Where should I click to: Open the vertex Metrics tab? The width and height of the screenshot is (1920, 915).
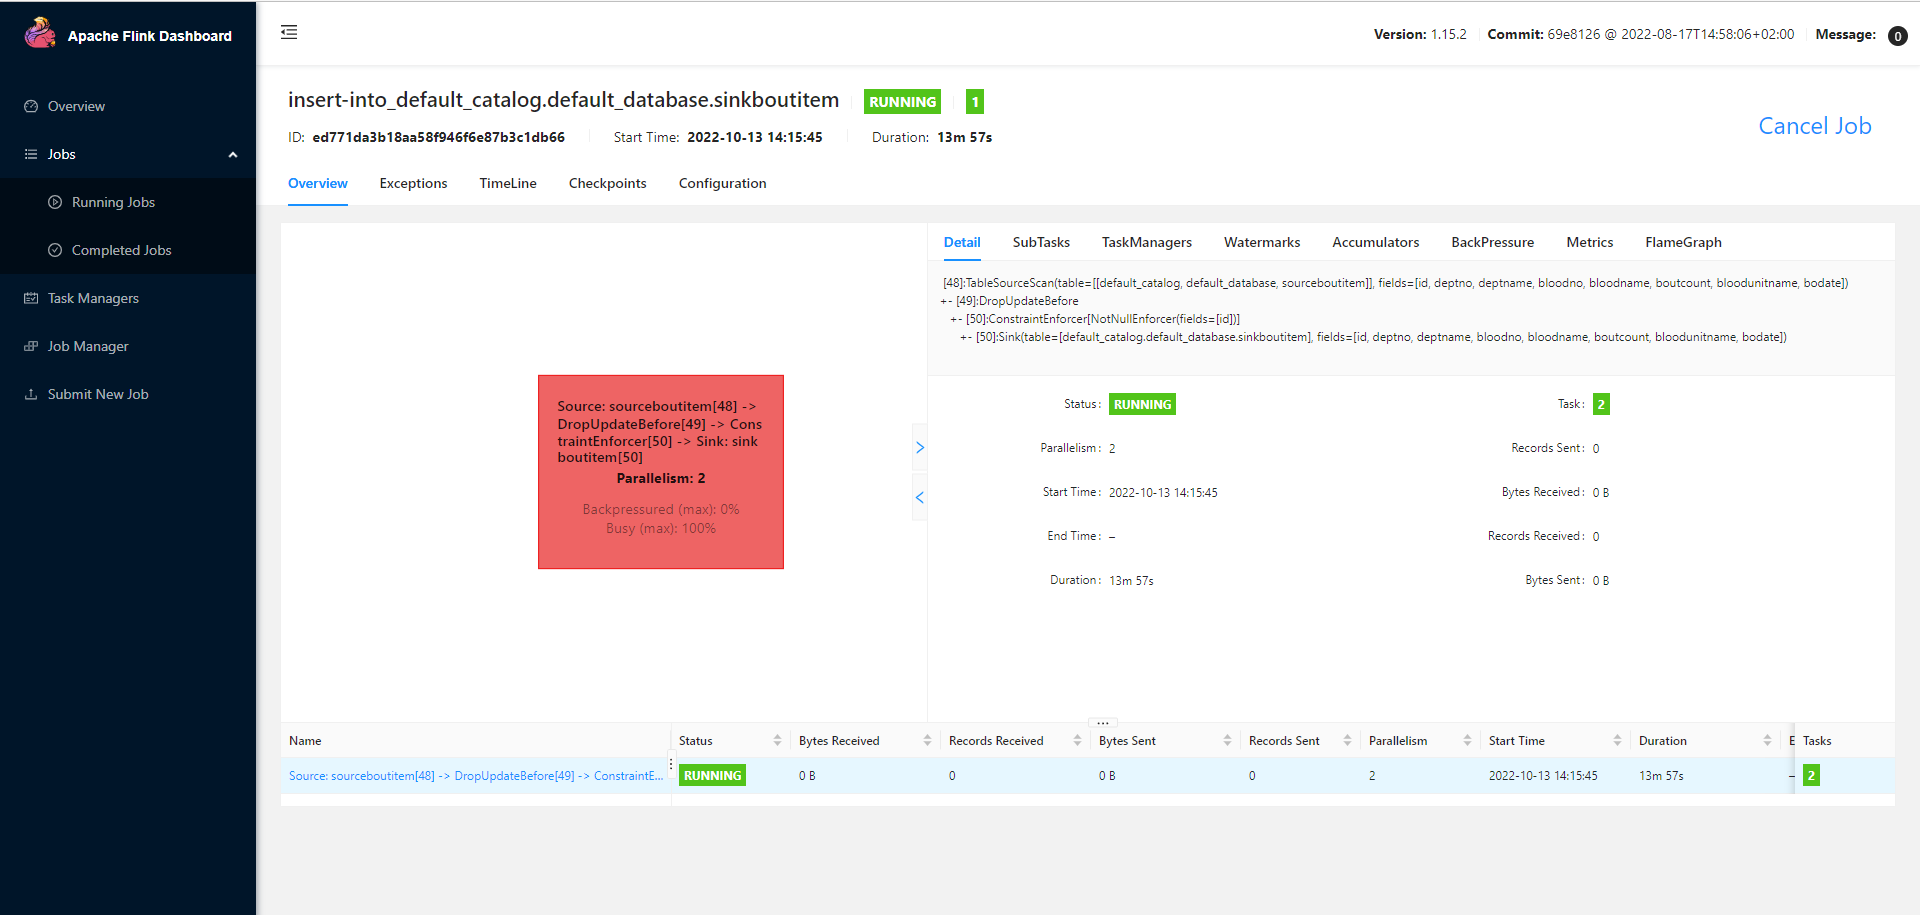point(1589,242)
